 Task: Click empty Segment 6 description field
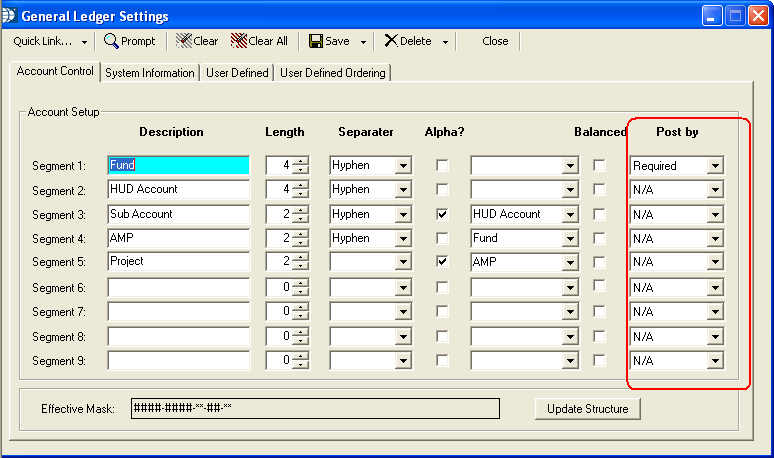(x=179, y=287)
